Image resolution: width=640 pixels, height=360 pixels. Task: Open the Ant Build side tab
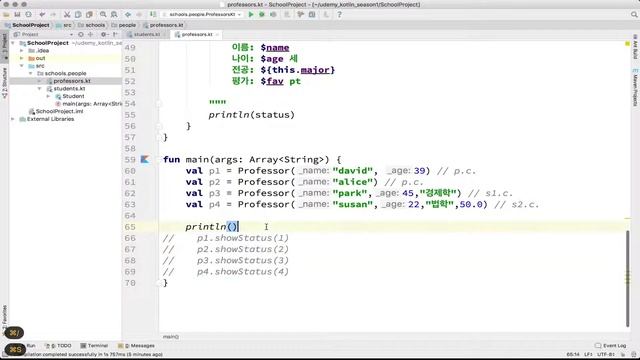pyautogui.click(x=635, y=47)
